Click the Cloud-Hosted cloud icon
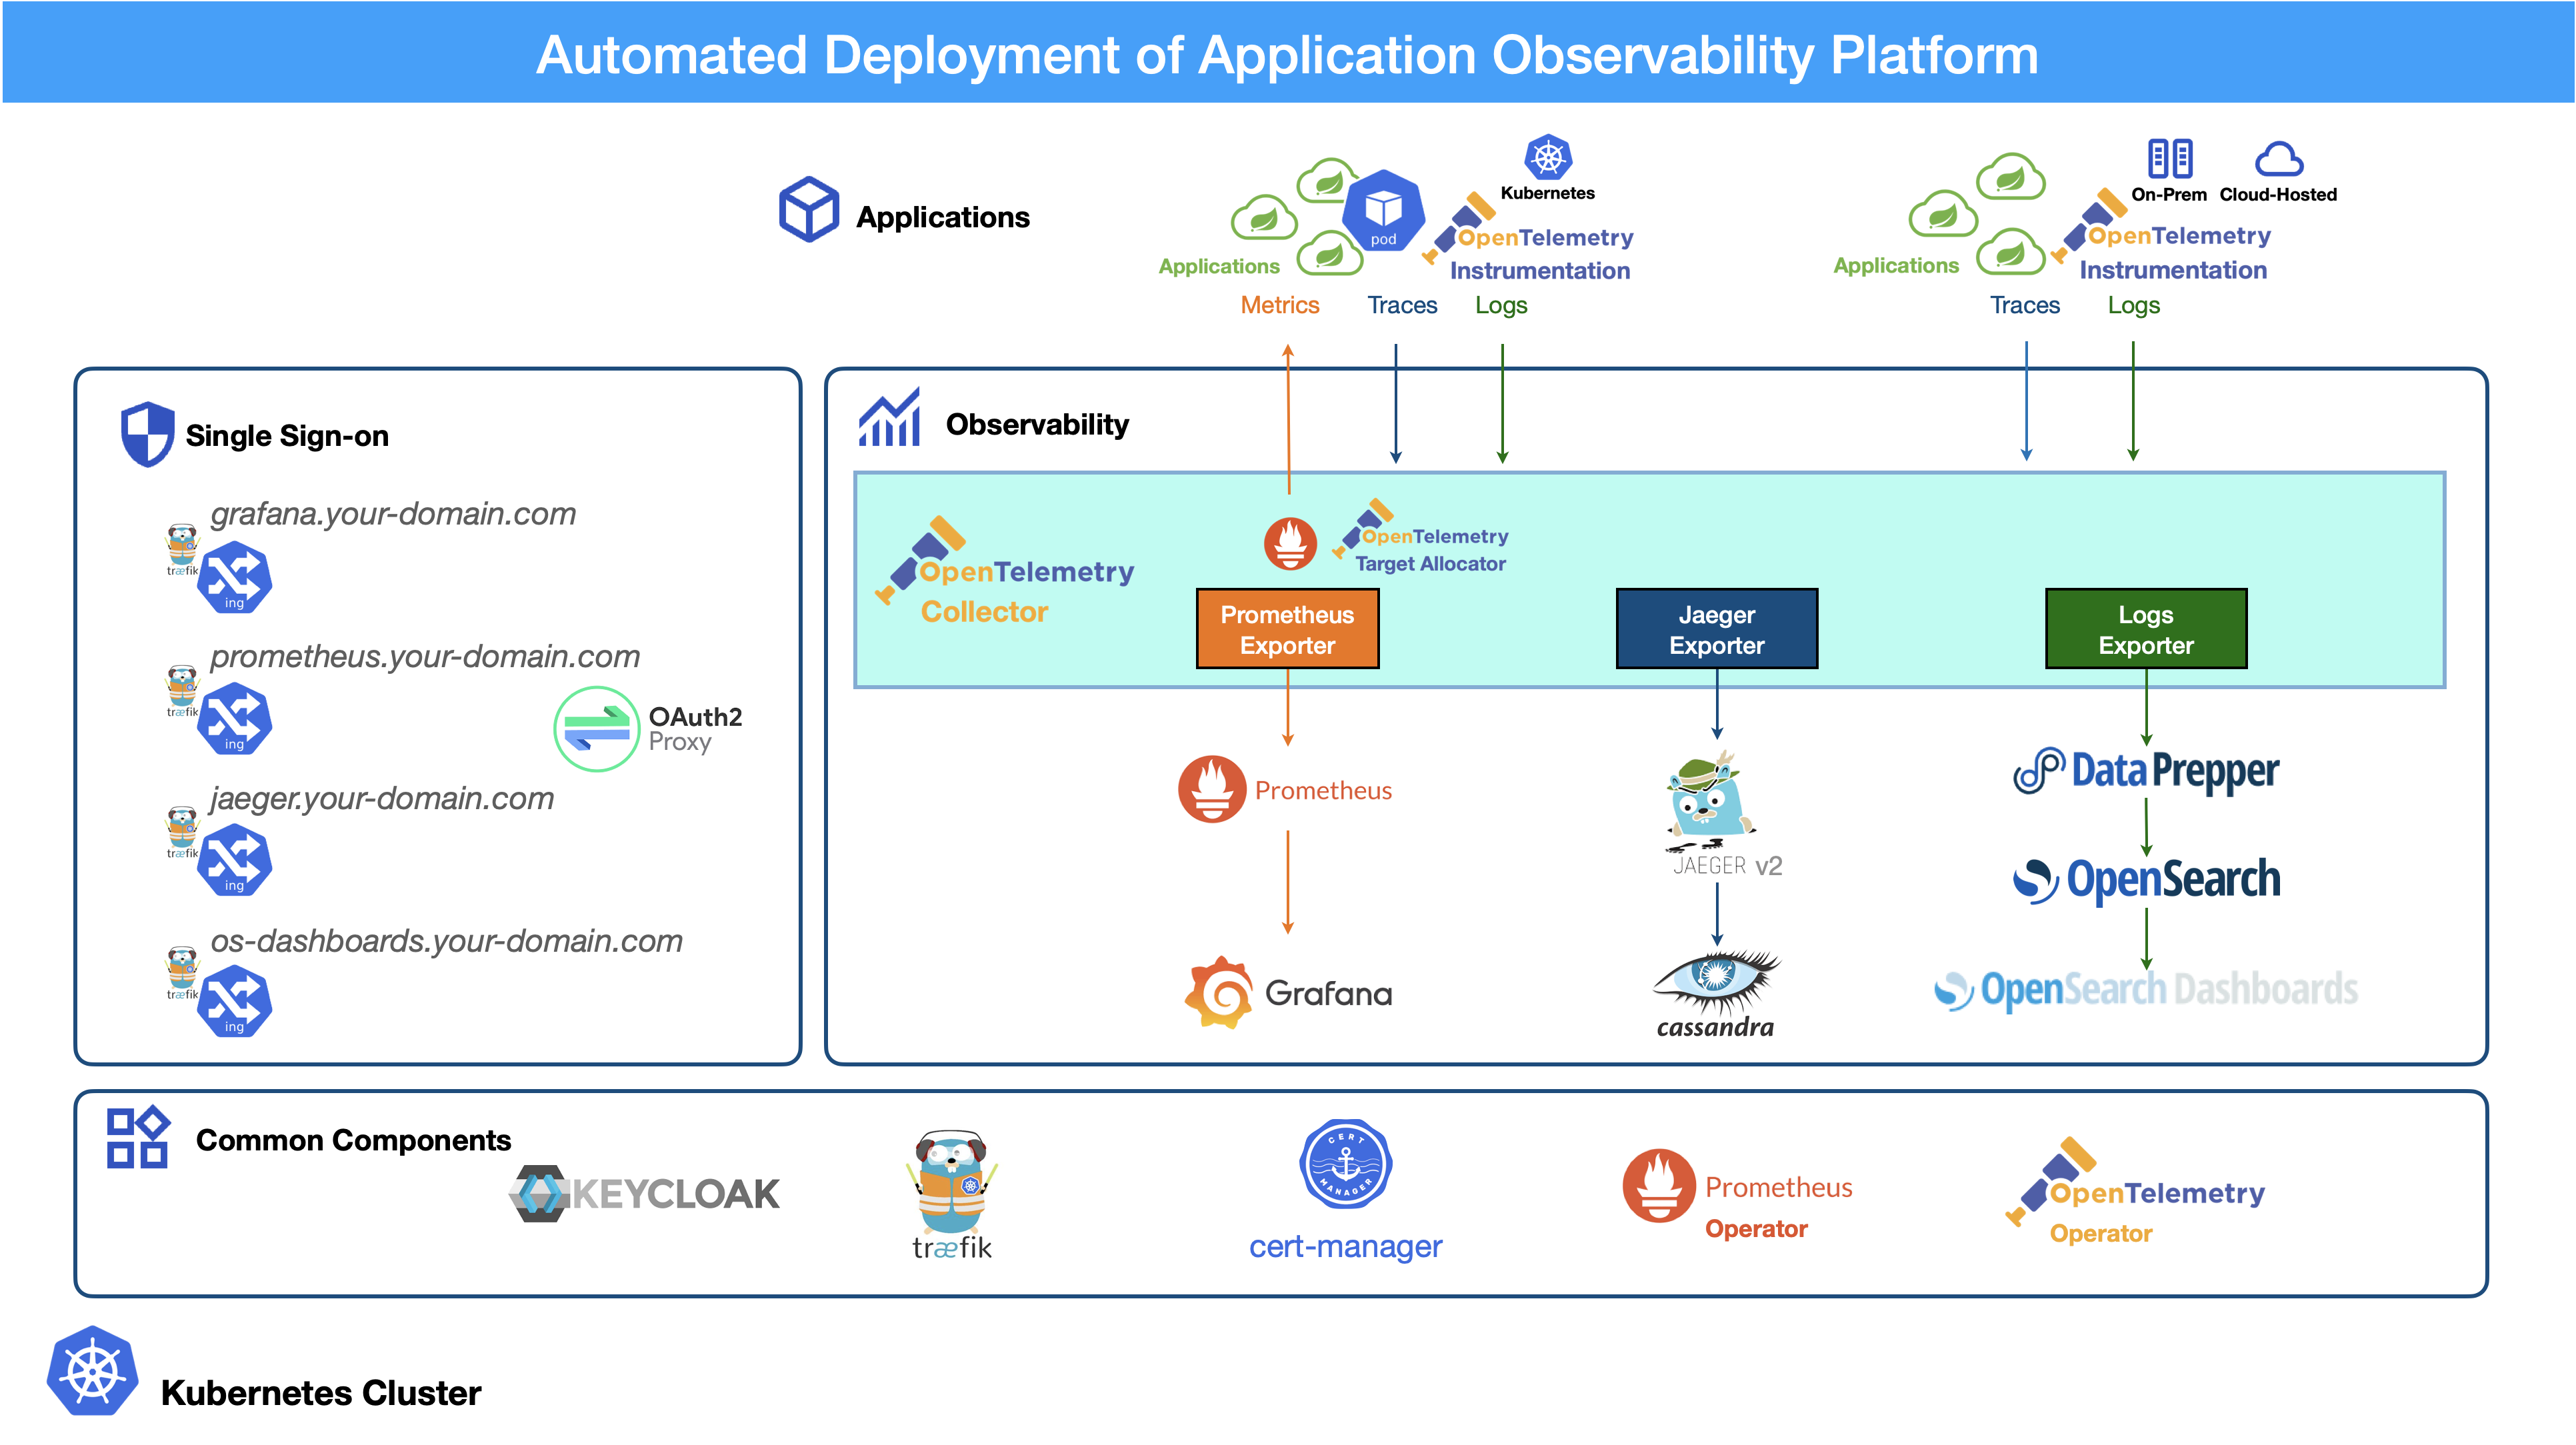 click(x=2279, y=159)
